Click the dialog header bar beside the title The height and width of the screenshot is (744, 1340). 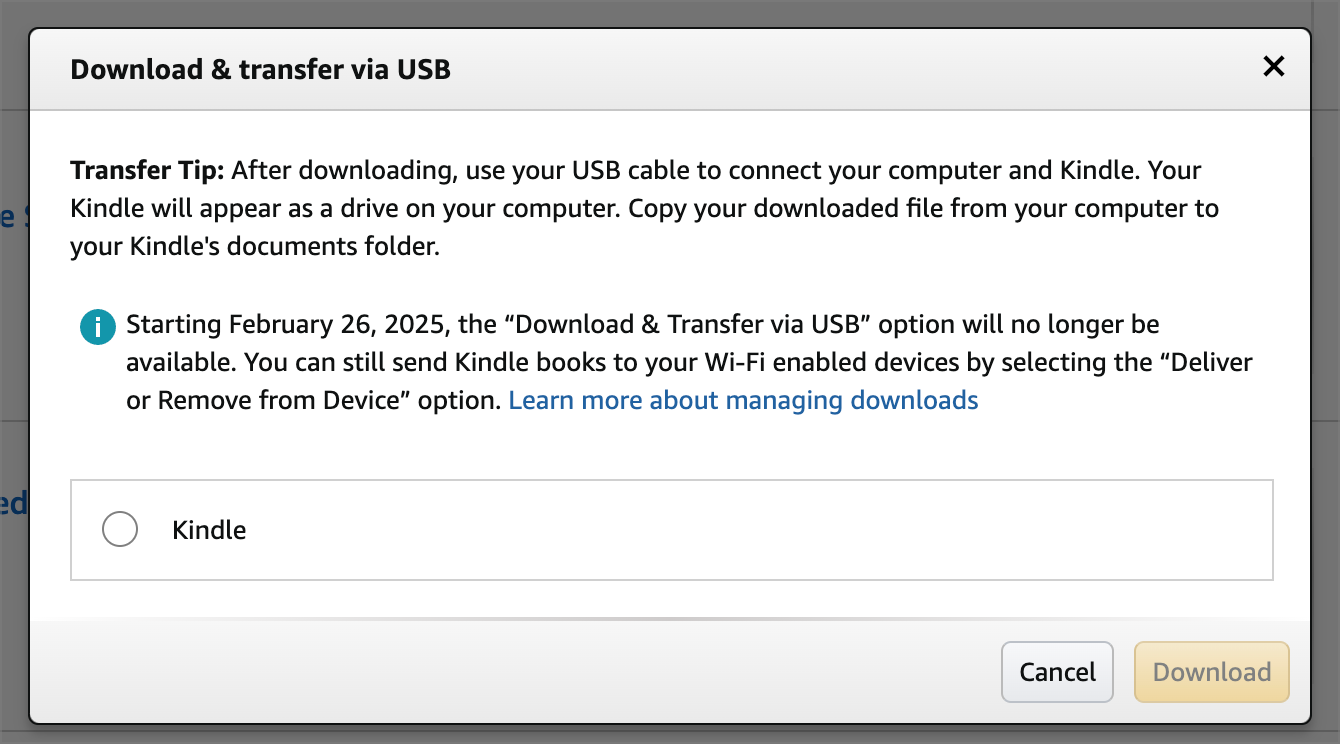(x=850, y=69)
